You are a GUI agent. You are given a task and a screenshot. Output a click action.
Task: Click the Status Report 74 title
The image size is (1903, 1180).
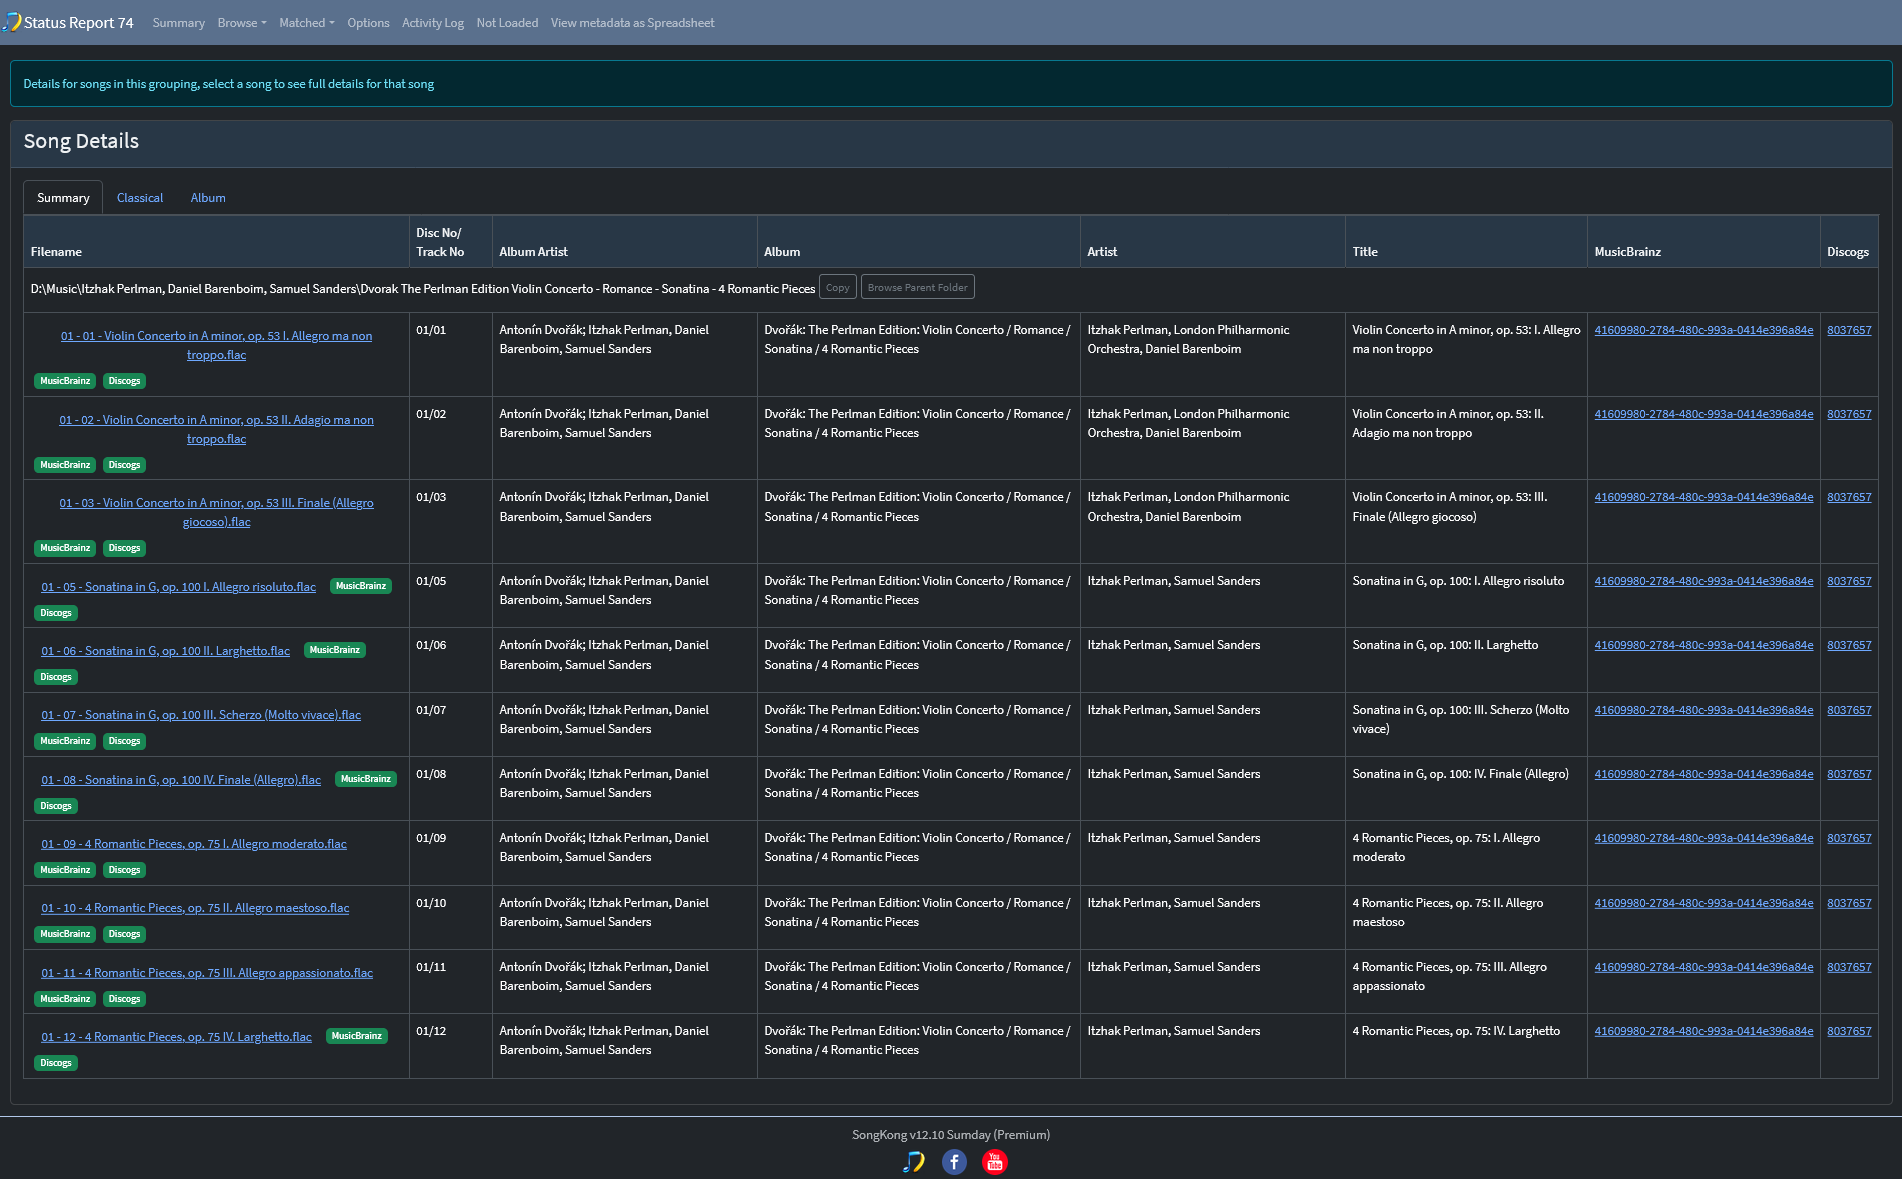pos(78,23)
